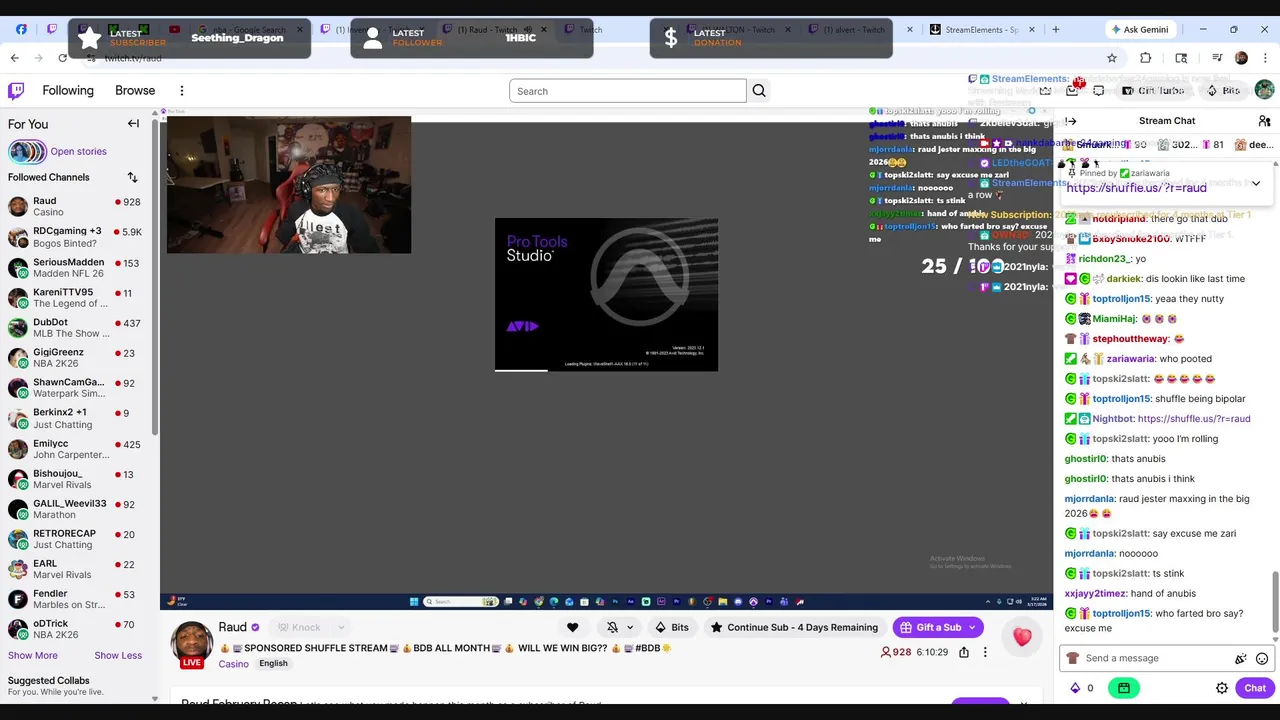Viewport: 1280px width, 720px height.
Task: Open stories link
Action: tap(78, 152)
